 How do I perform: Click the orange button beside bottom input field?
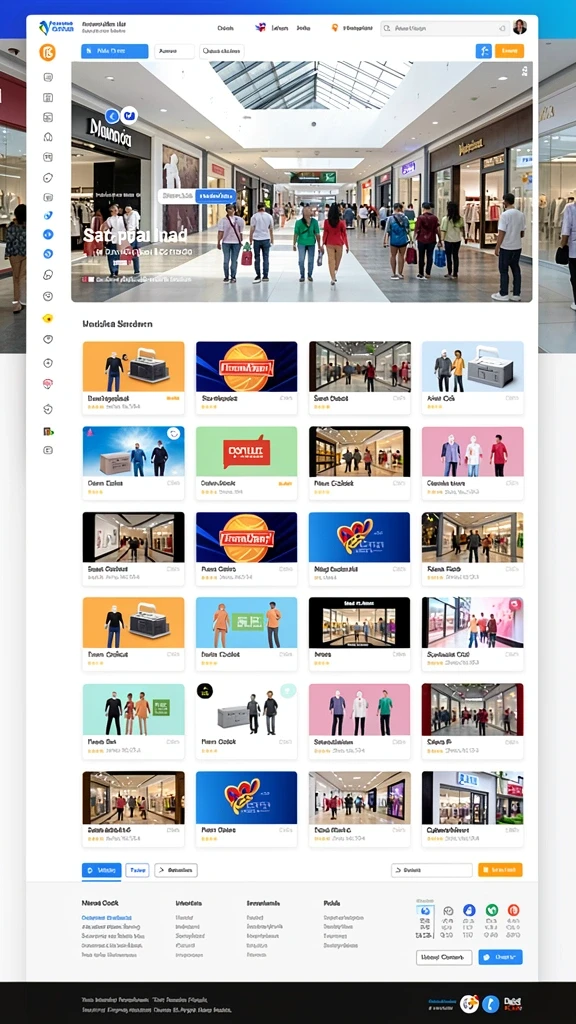[500, 870]
